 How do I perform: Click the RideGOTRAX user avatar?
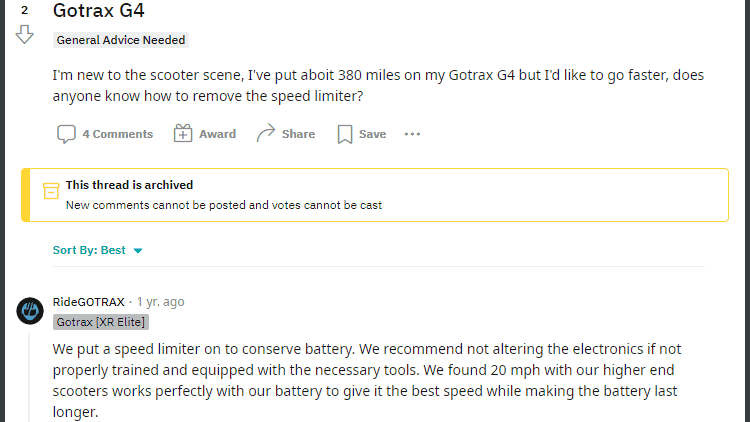coord(30,310)
